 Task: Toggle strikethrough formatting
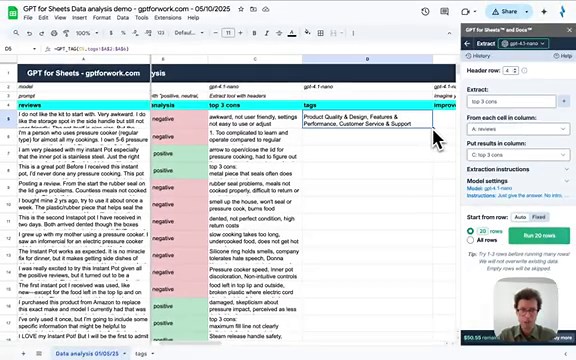click(x=279, y=33)
